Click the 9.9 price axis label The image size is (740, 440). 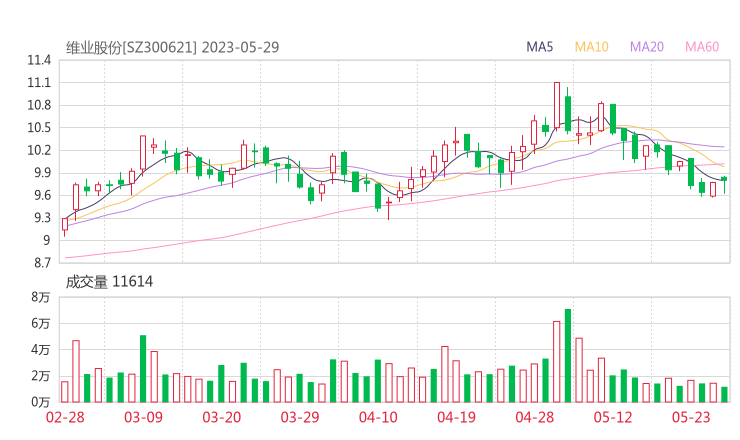coord(42,173)
